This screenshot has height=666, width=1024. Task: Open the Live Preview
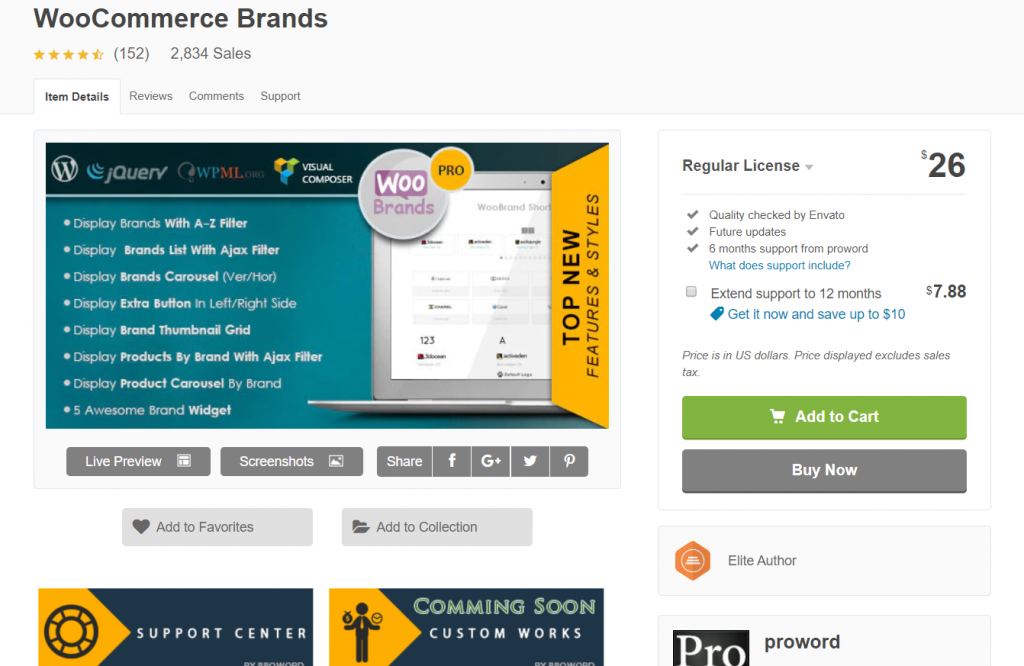[x=138, y=461]
